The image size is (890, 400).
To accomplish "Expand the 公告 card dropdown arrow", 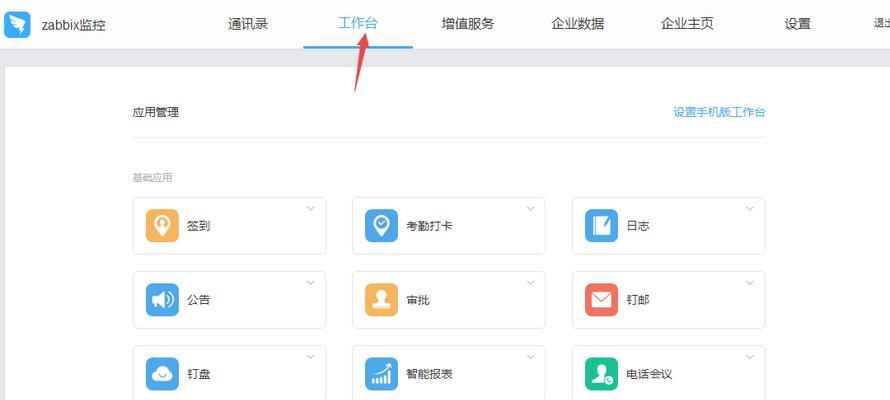I will [310, 283].
